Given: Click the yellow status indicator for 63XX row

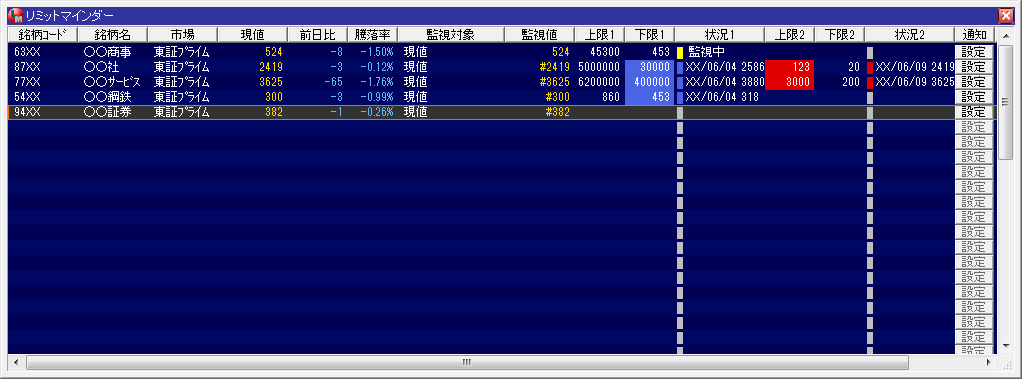Looking at the screenshot, I should point(679,52).
